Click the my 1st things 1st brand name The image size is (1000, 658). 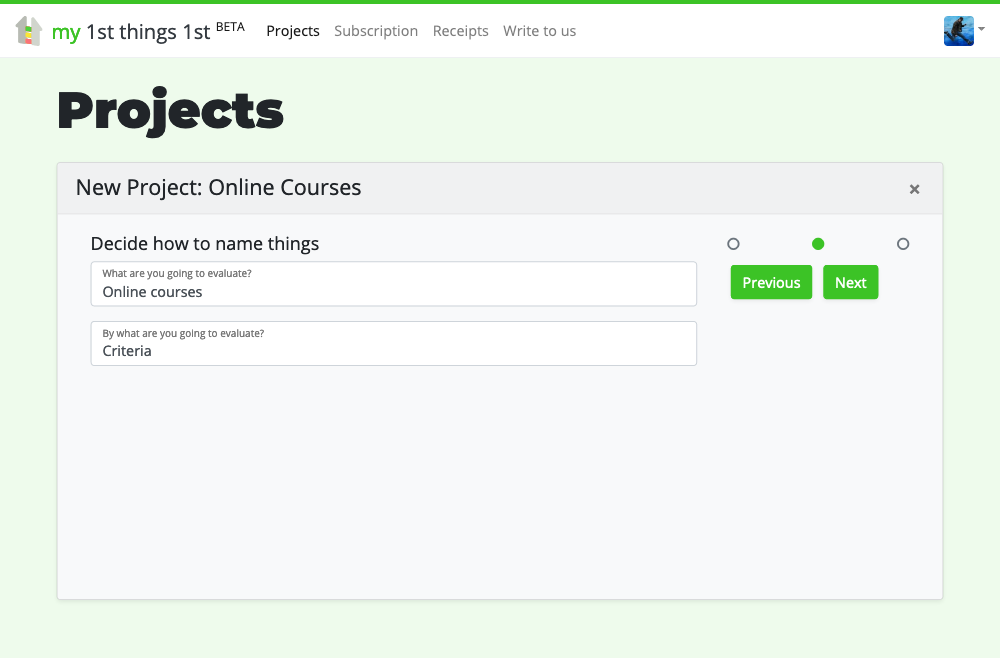(131, 32)
